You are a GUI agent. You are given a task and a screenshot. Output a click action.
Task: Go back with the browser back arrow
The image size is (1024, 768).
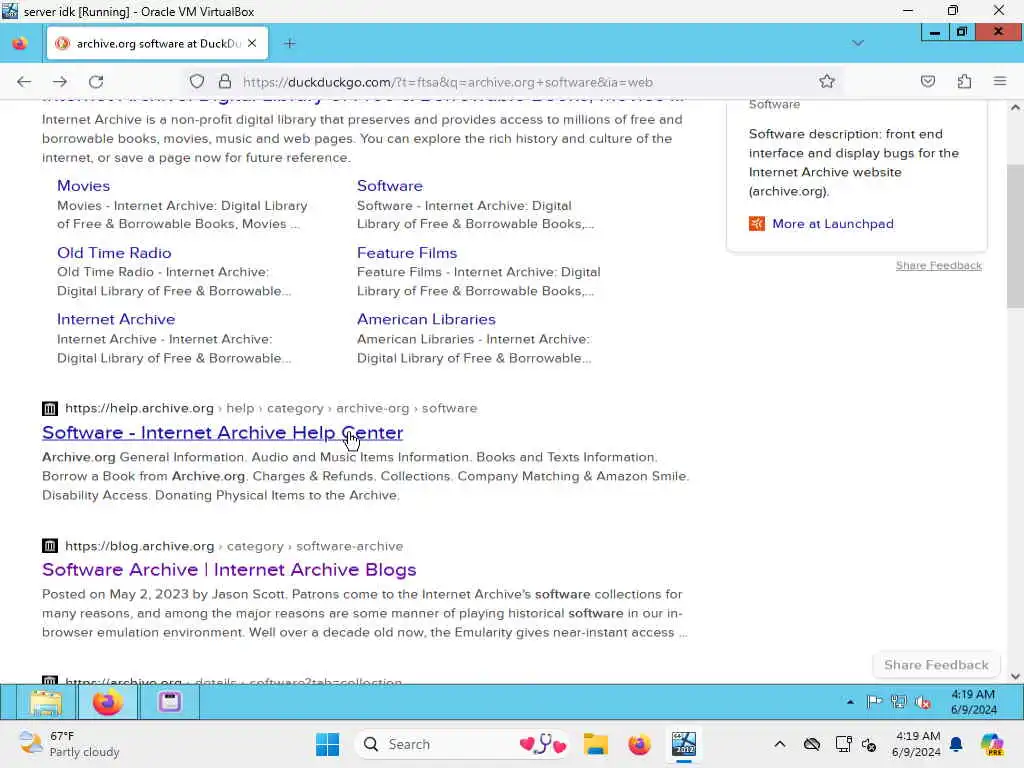pos(24,82)
